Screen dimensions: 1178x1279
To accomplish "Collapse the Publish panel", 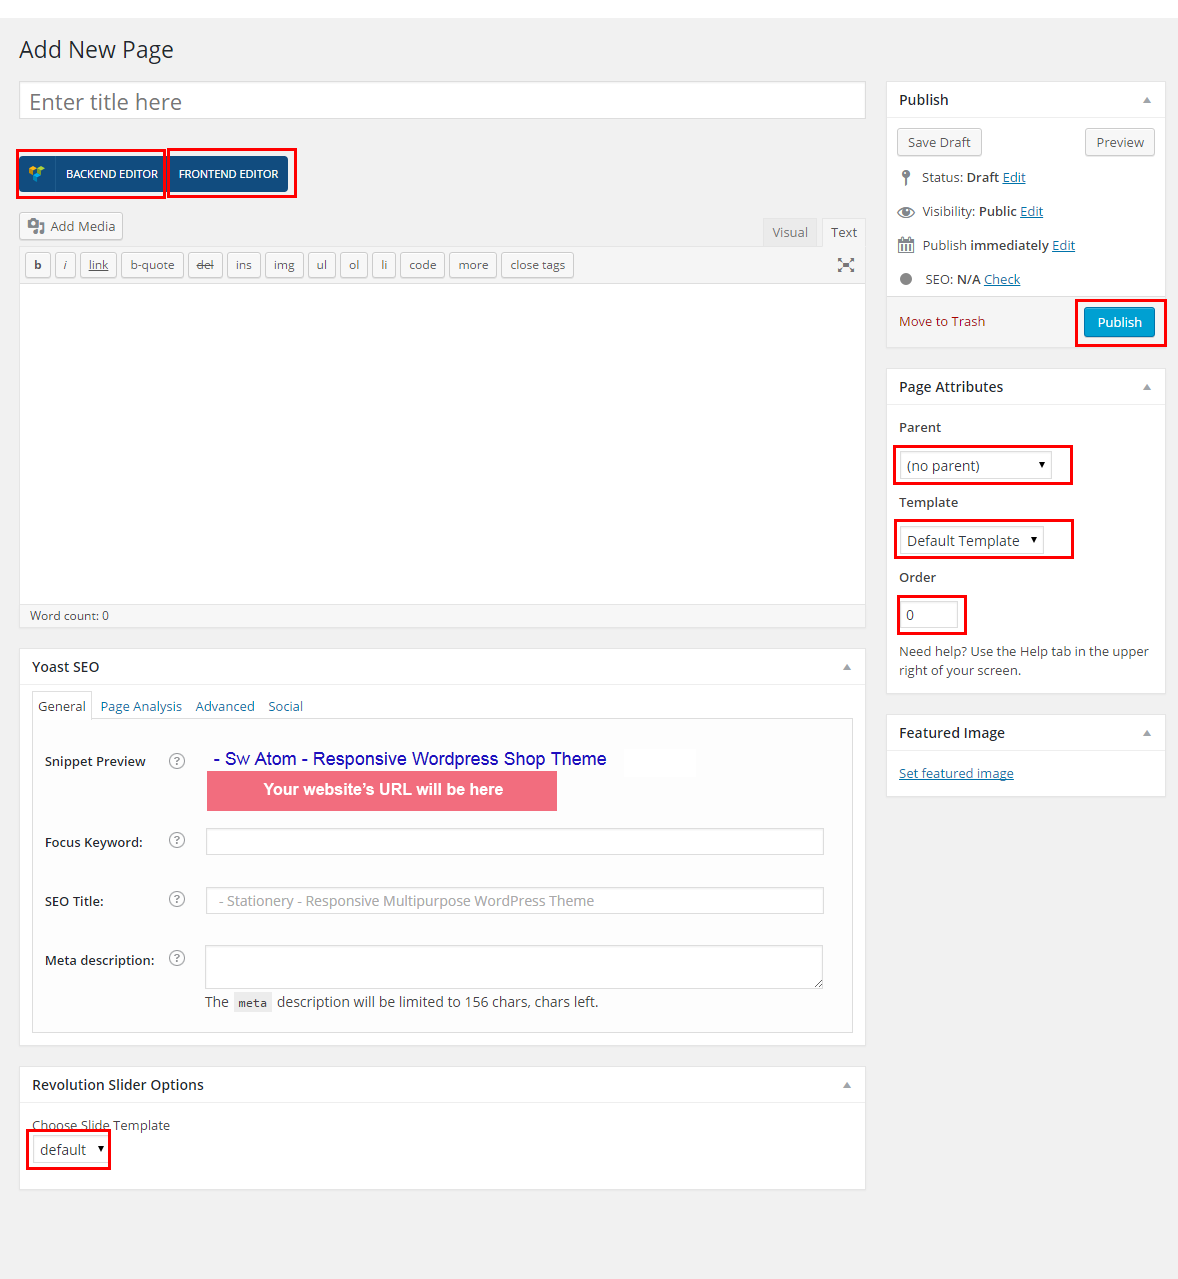I will 1147,100.
